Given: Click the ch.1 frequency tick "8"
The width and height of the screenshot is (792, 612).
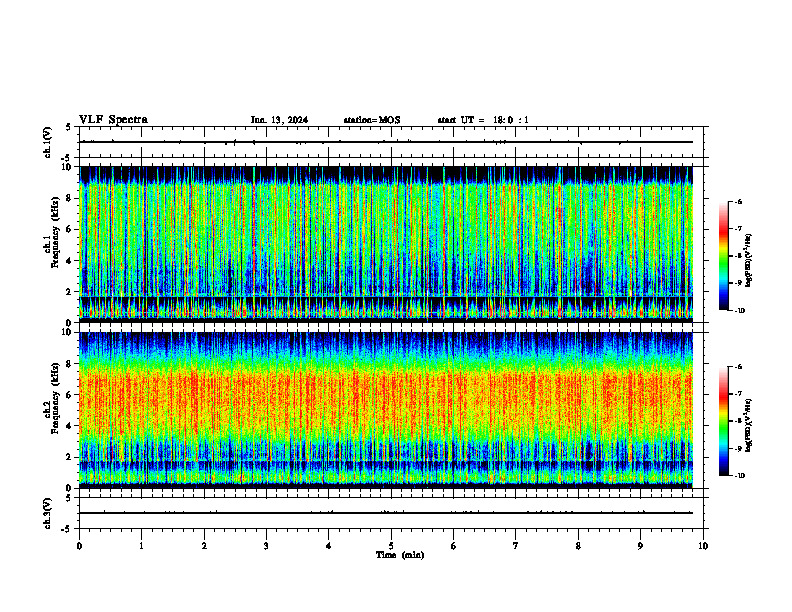Looking at the screenshot, I should (70, 198).
